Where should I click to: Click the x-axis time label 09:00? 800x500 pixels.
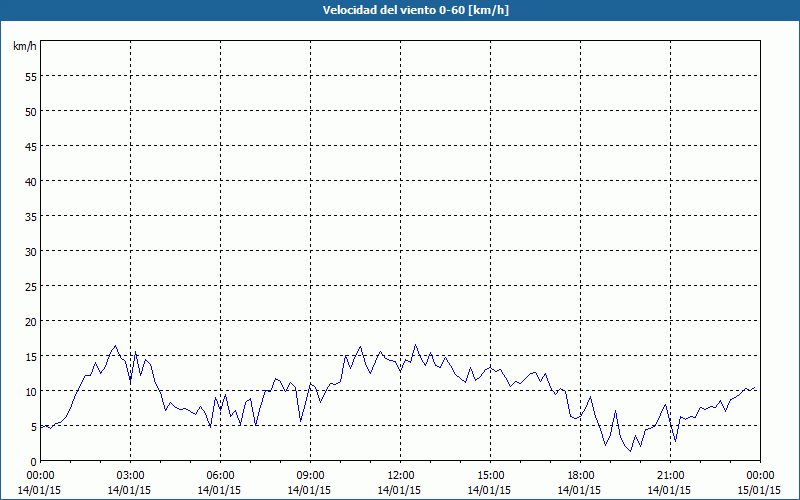tap(310, 476)
